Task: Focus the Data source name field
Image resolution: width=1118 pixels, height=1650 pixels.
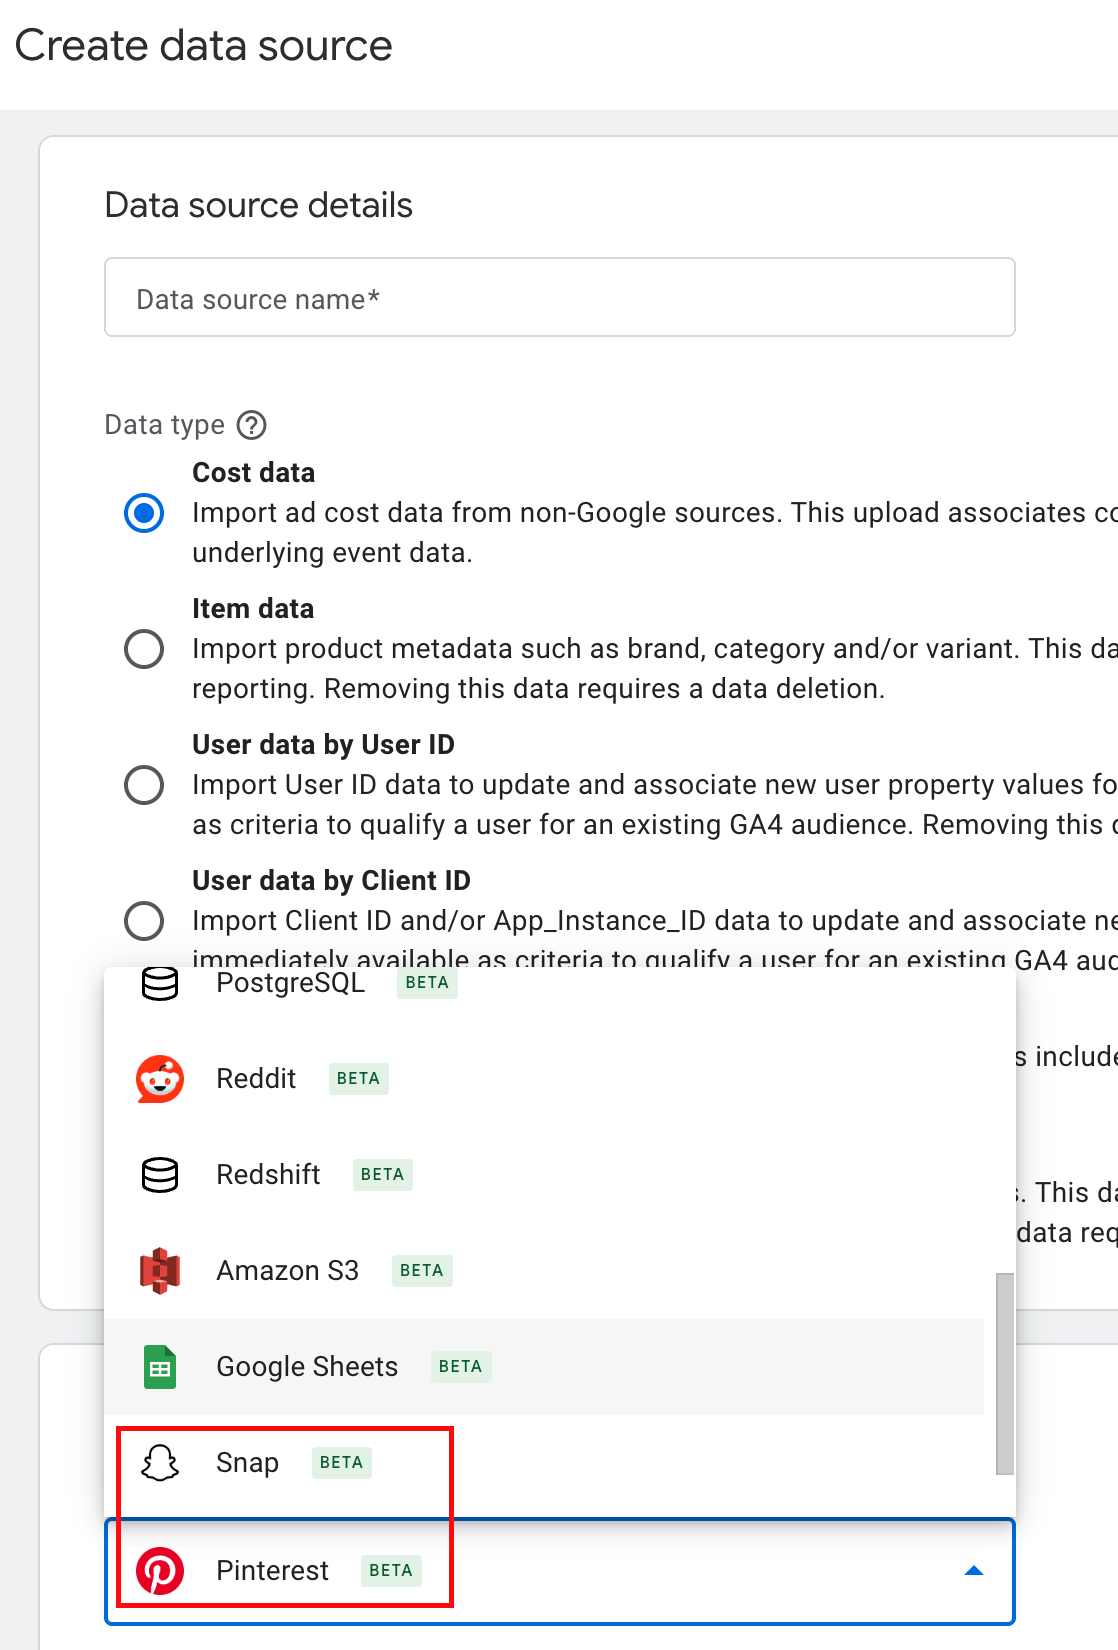Action: (560, 298)
